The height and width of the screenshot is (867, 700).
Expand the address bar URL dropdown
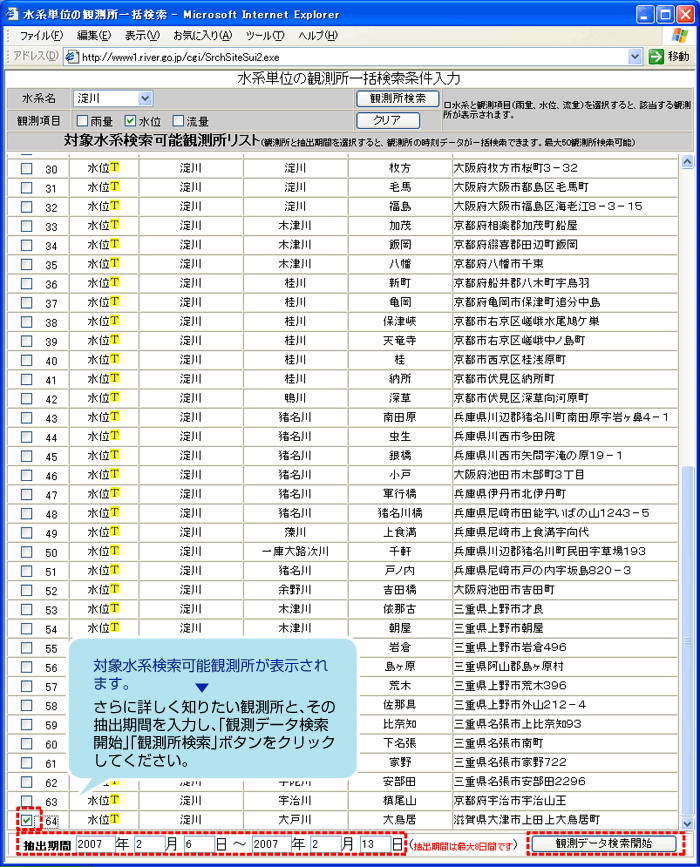(x=634, y=57)
